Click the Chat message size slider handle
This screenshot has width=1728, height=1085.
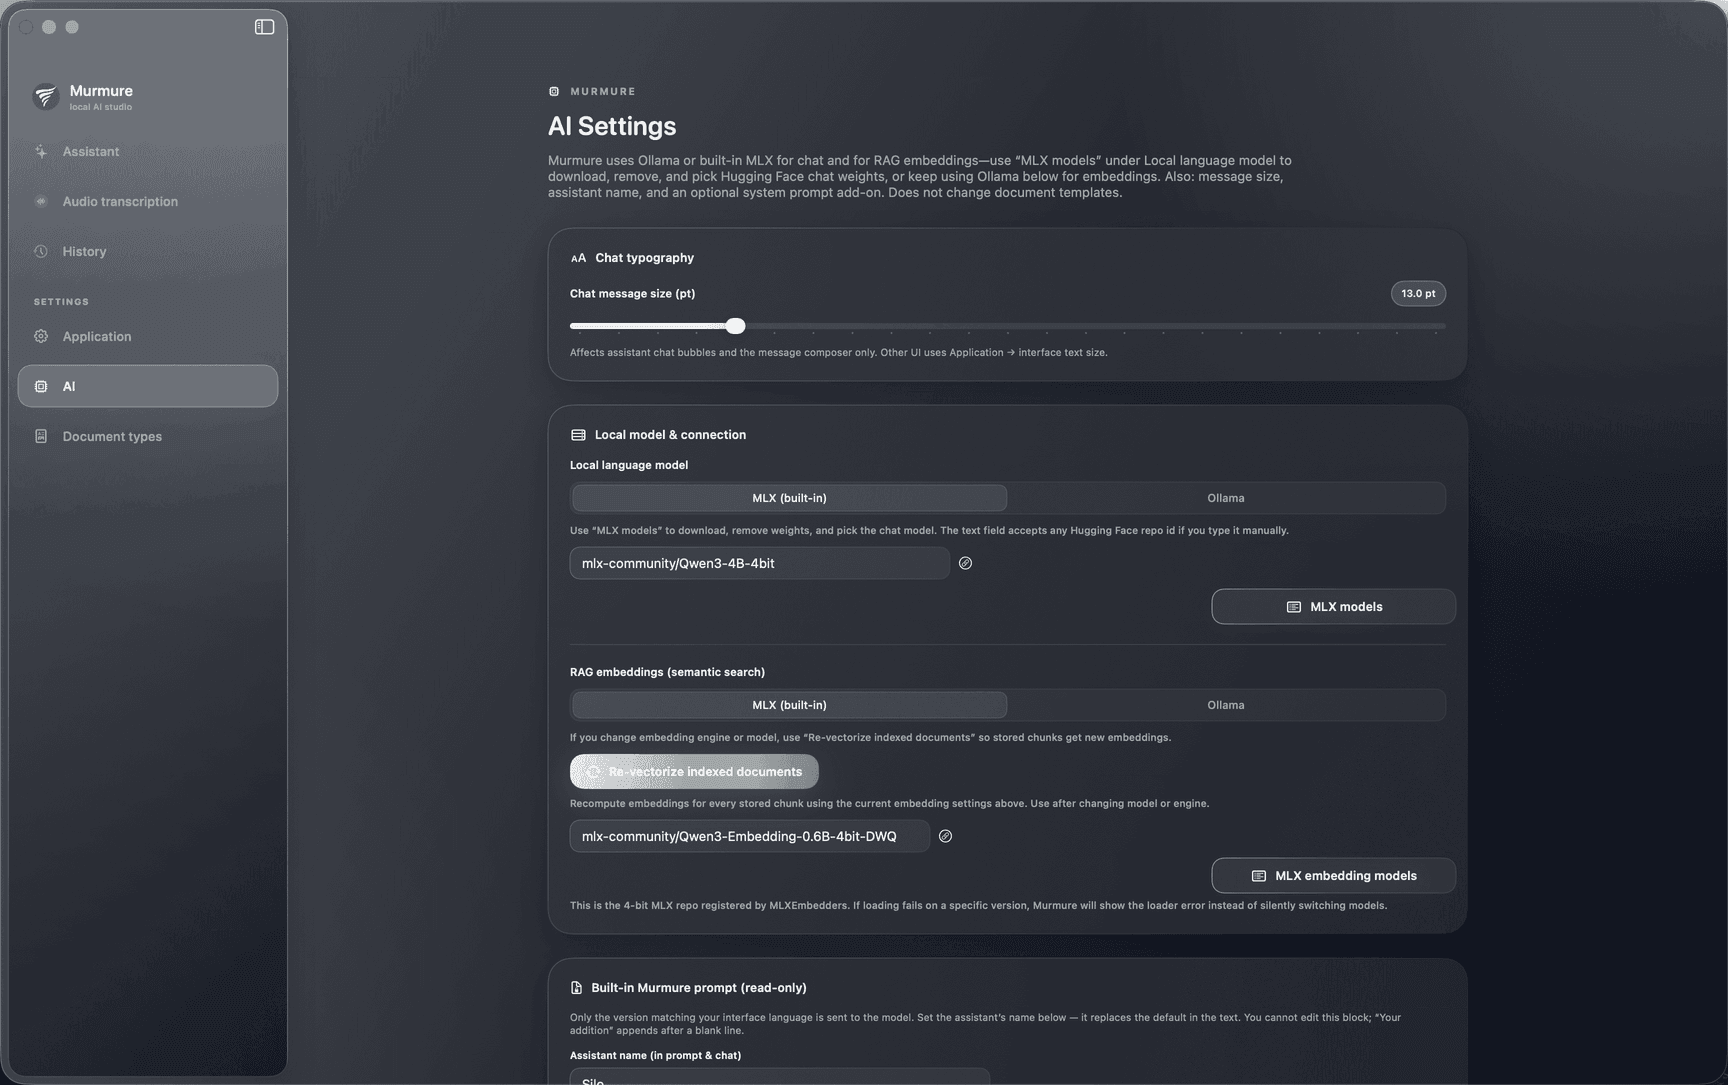click(x=736, y=326)
